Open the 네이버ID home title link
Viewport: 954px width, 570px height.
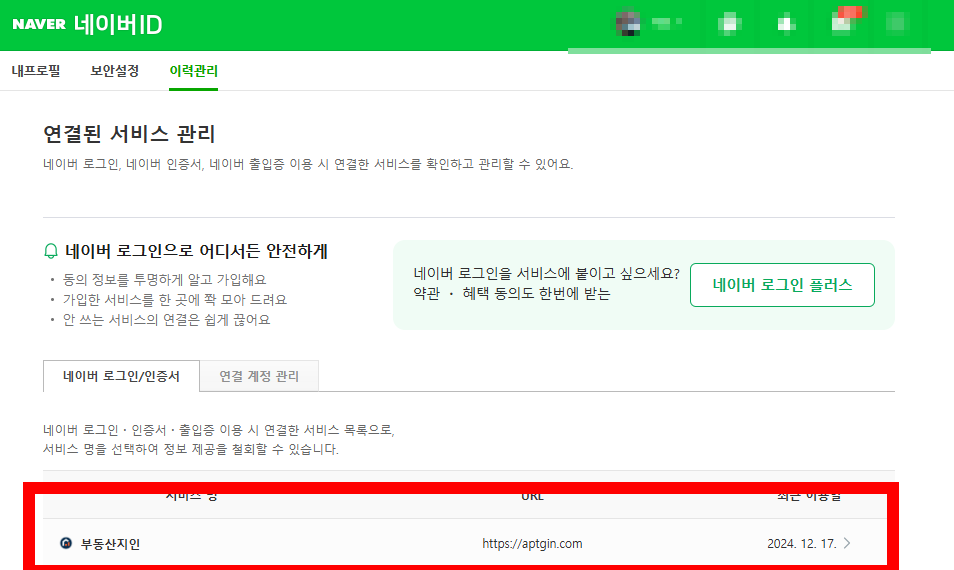pyautogui.click(x=118, y=24)
